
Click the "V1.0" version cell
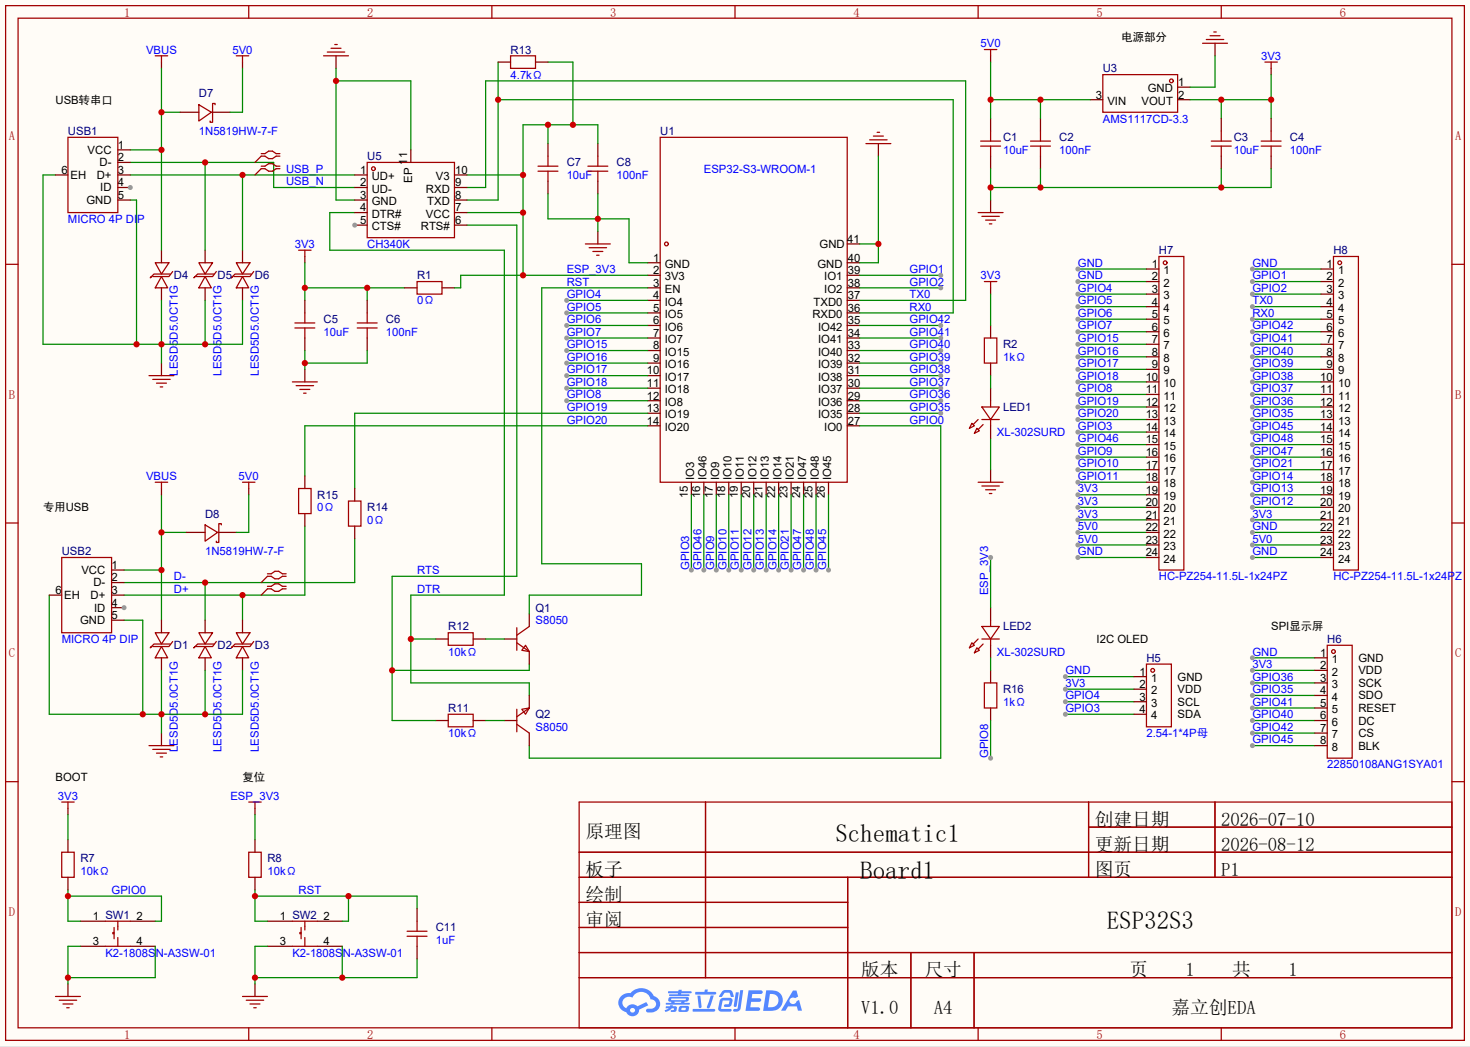[x=880, y=1008]
